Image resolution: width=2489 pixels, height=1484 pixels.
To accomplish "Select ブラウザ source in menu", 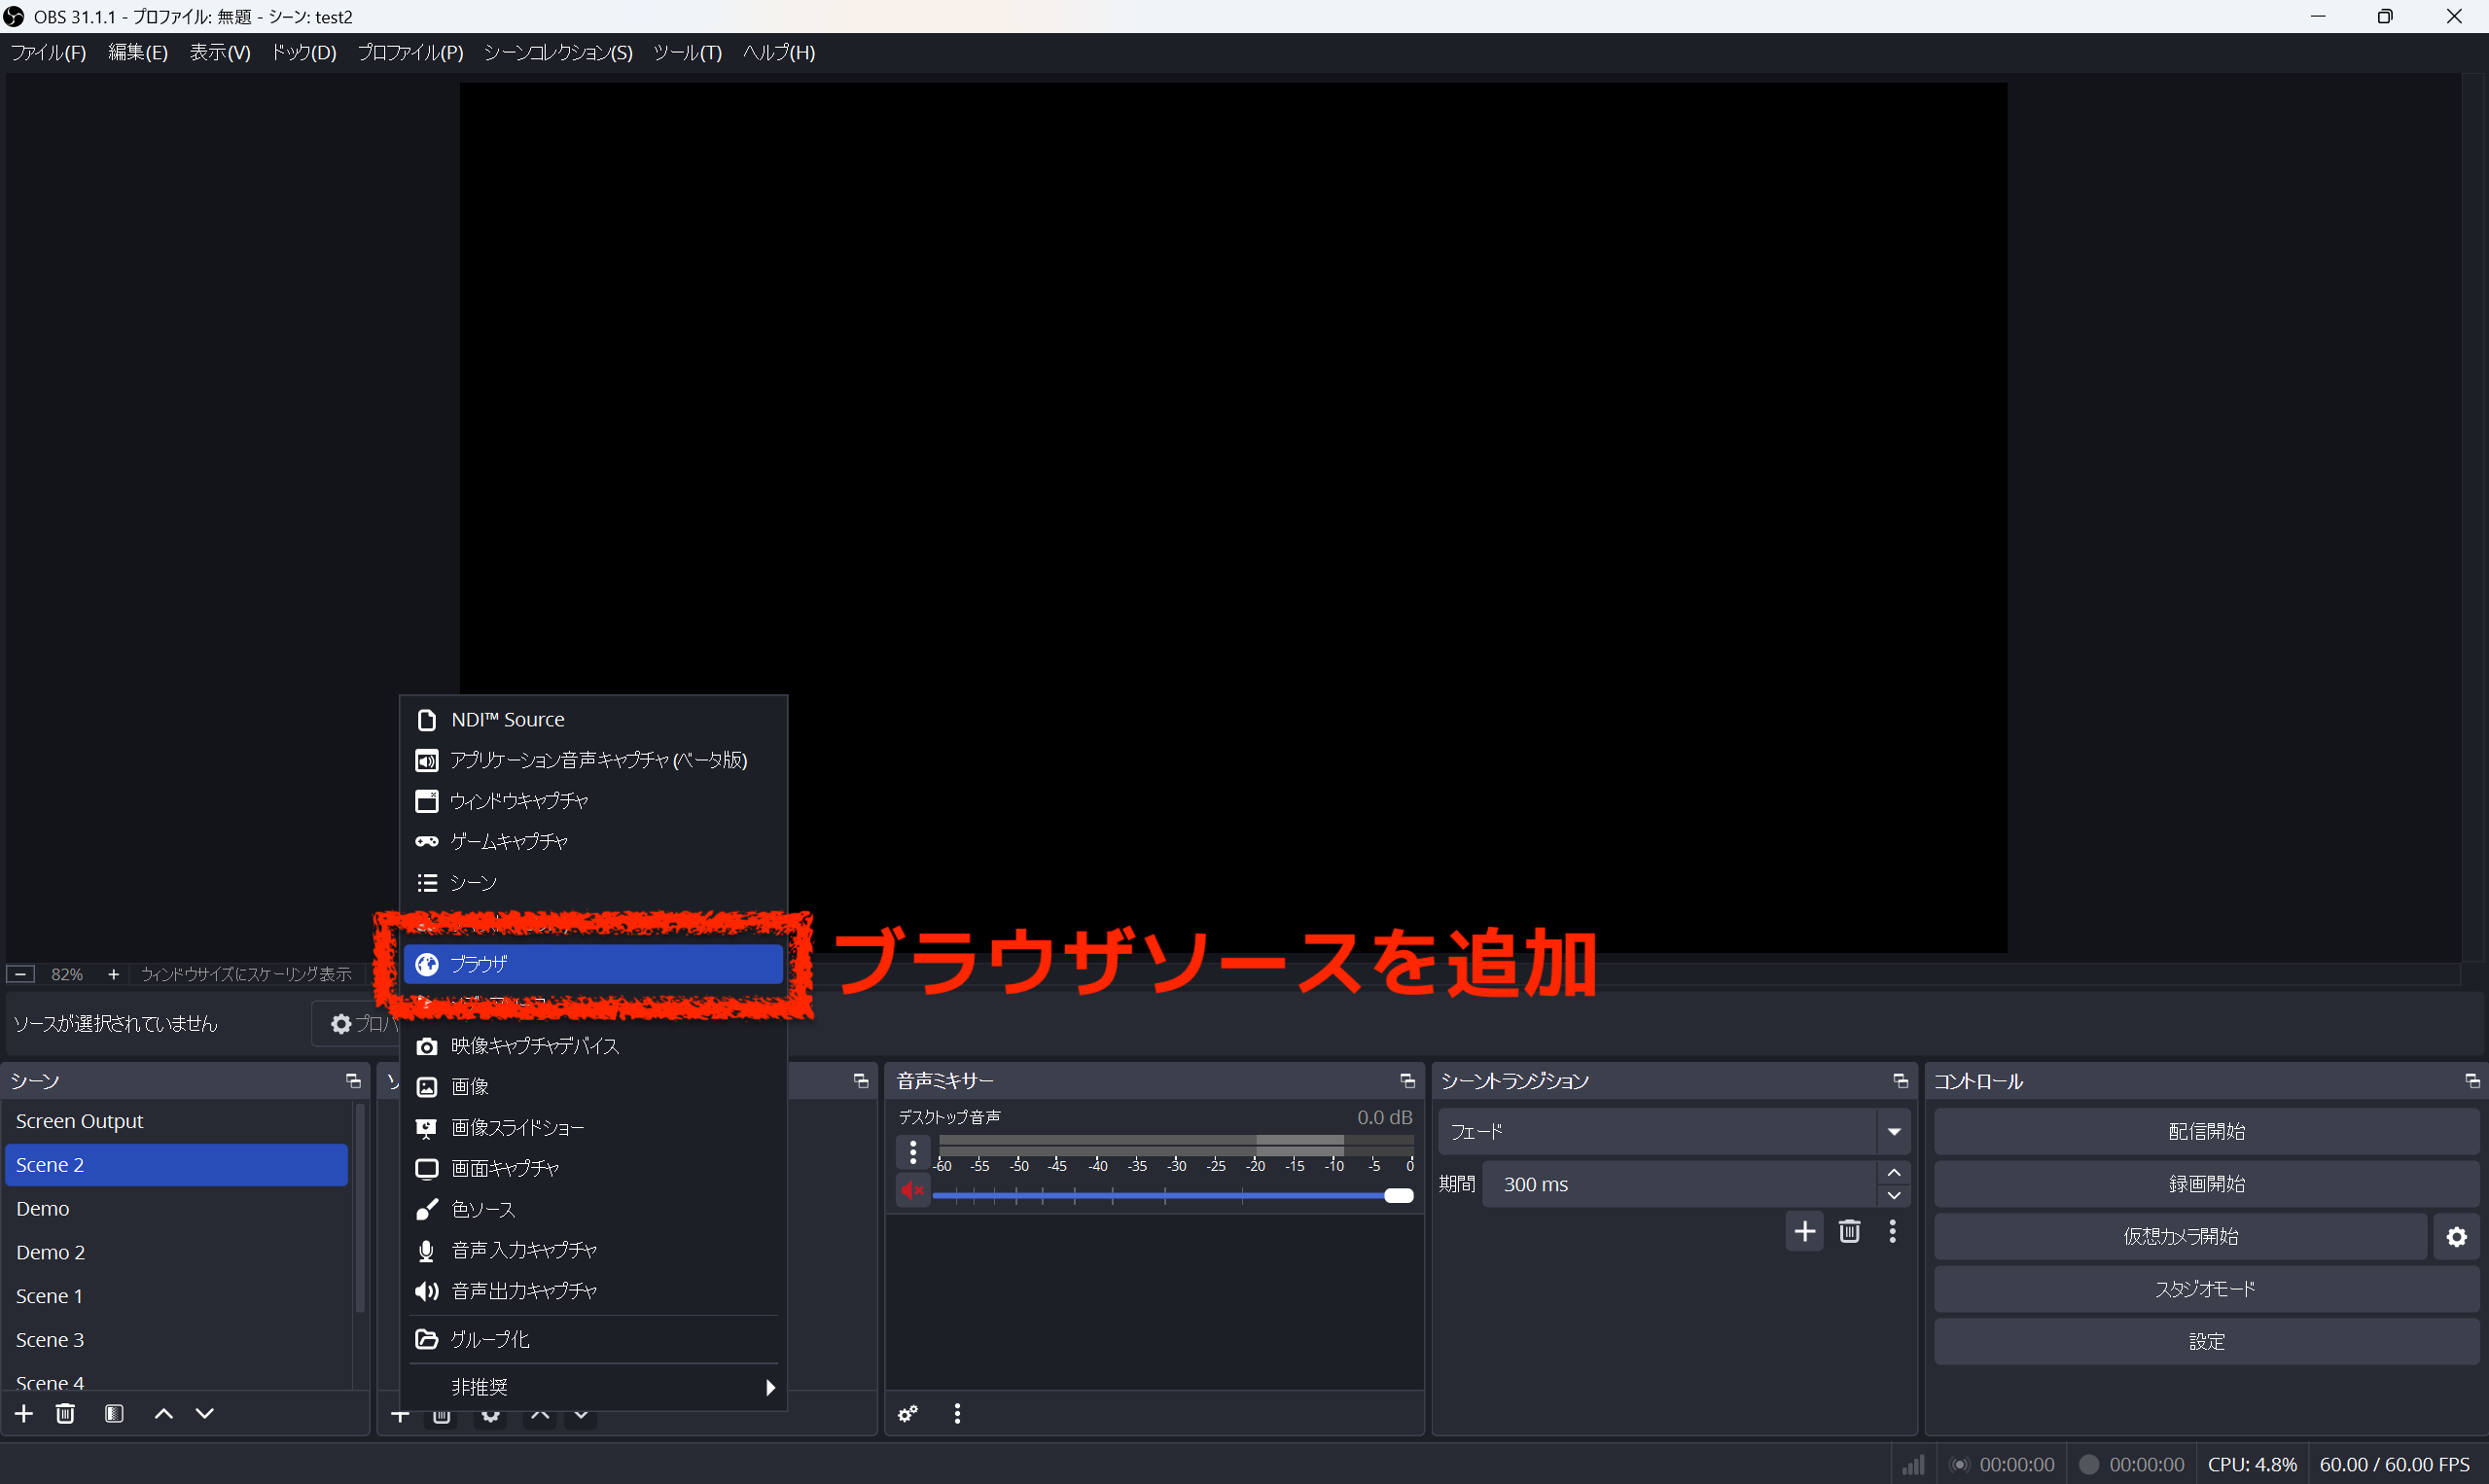I will [x=593, y=964].
